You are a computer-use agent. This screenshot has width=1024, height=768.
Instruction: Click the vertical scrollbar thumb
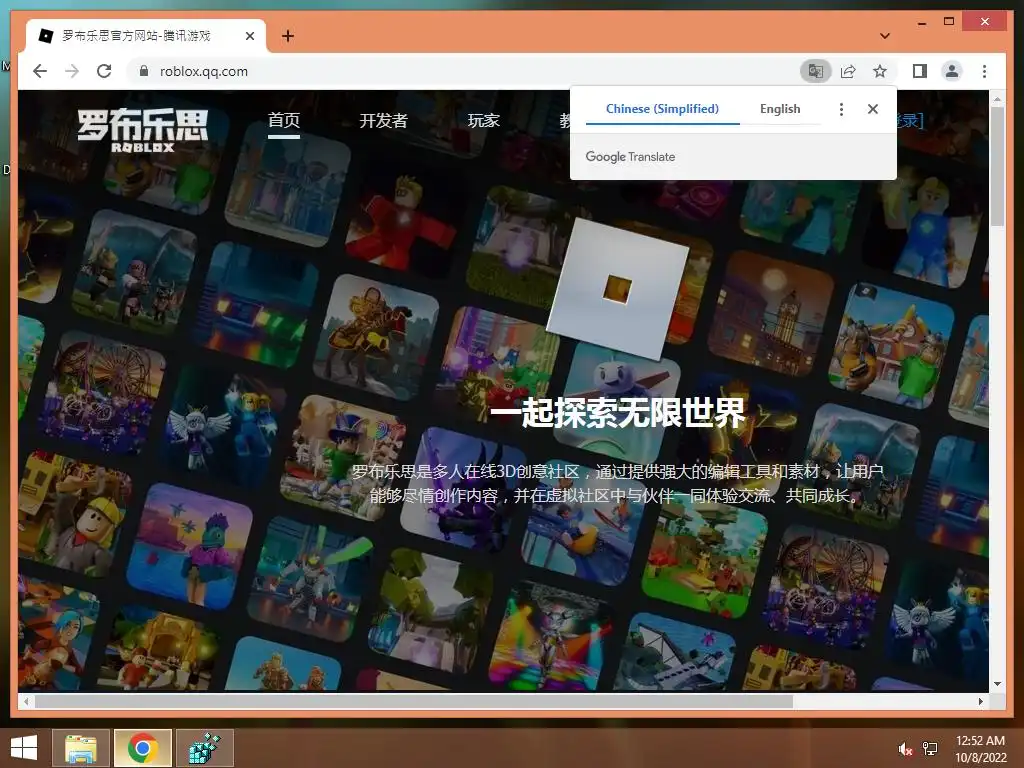coord(997,167)
